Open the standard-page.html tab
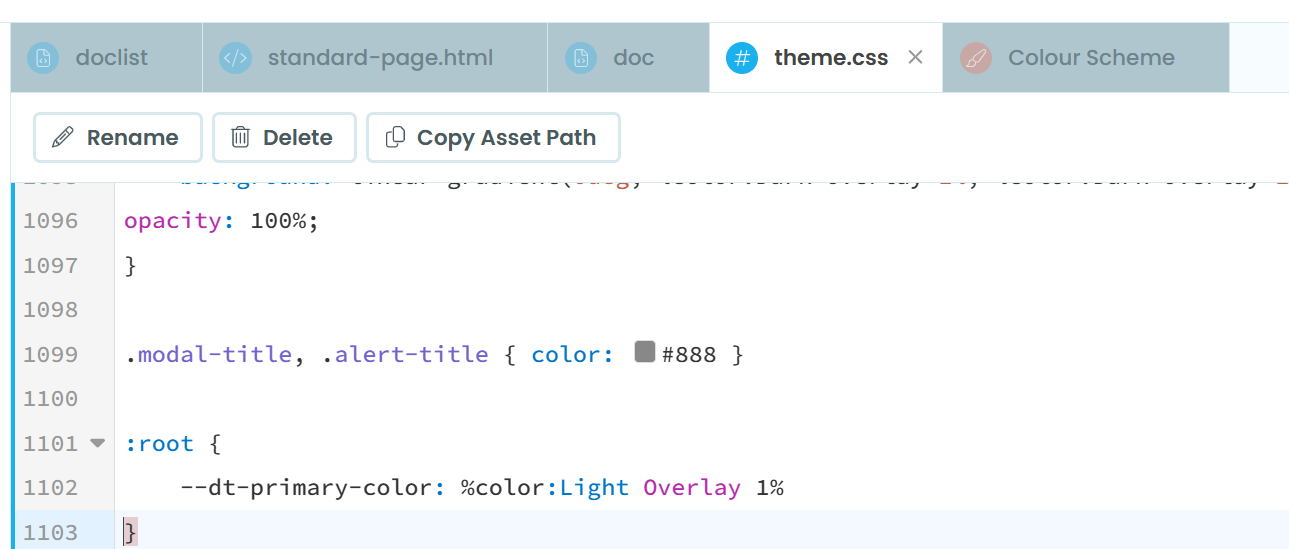This screenshot has width=1289, height=549. pos(380,58)
